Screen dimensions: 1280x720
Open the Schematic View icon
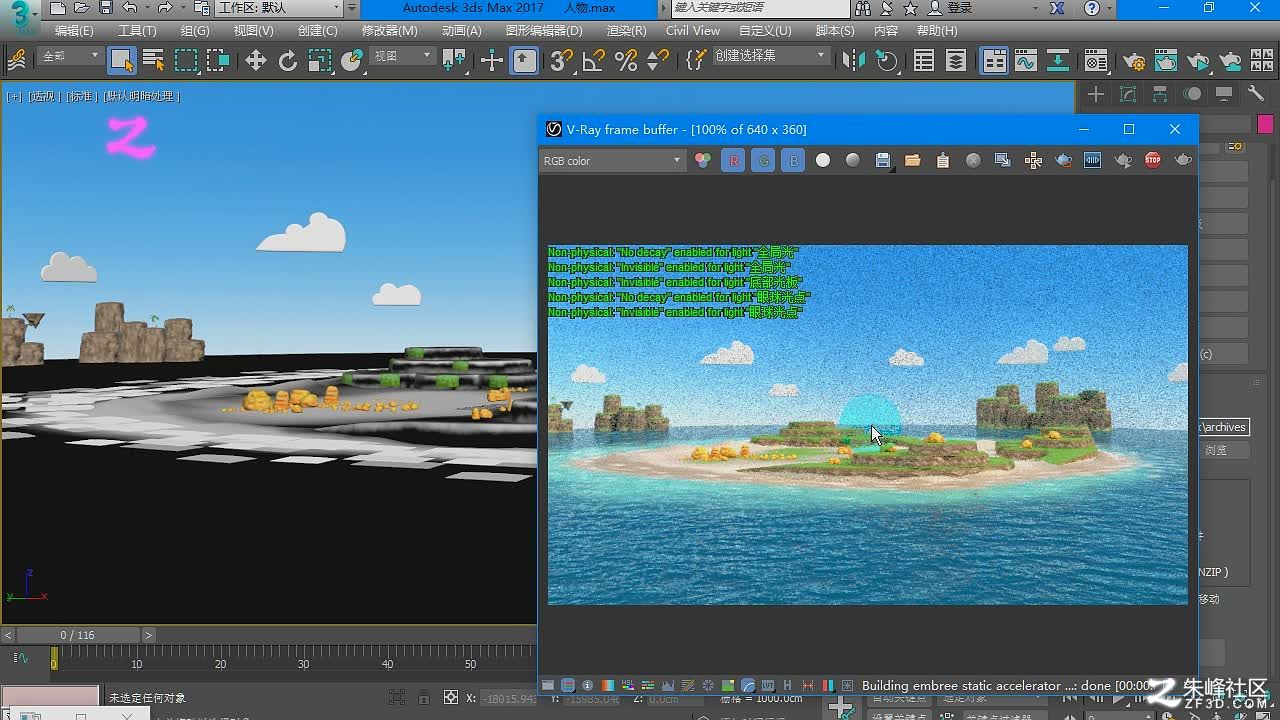(1058, 61)
